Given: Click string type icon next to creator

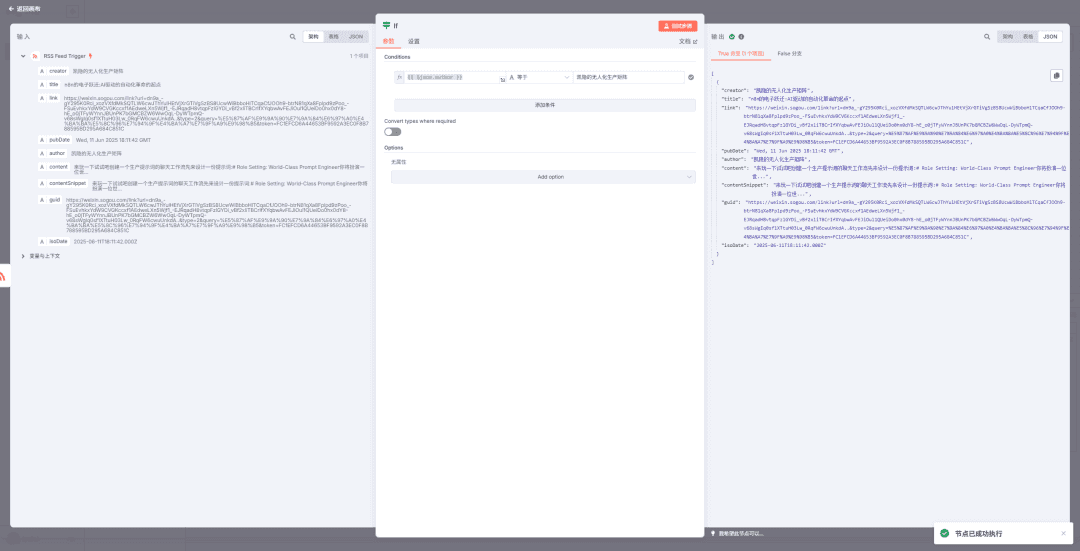Looking at the screenshot, I should point(42,71).
